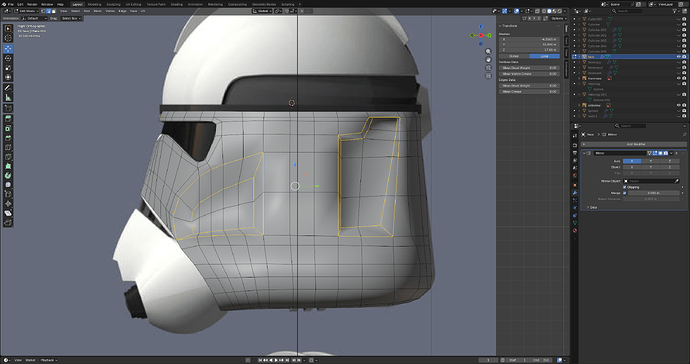This screenshot has width=690, height=364.
Task: Enable Face select mode
Action: point(54,11)
